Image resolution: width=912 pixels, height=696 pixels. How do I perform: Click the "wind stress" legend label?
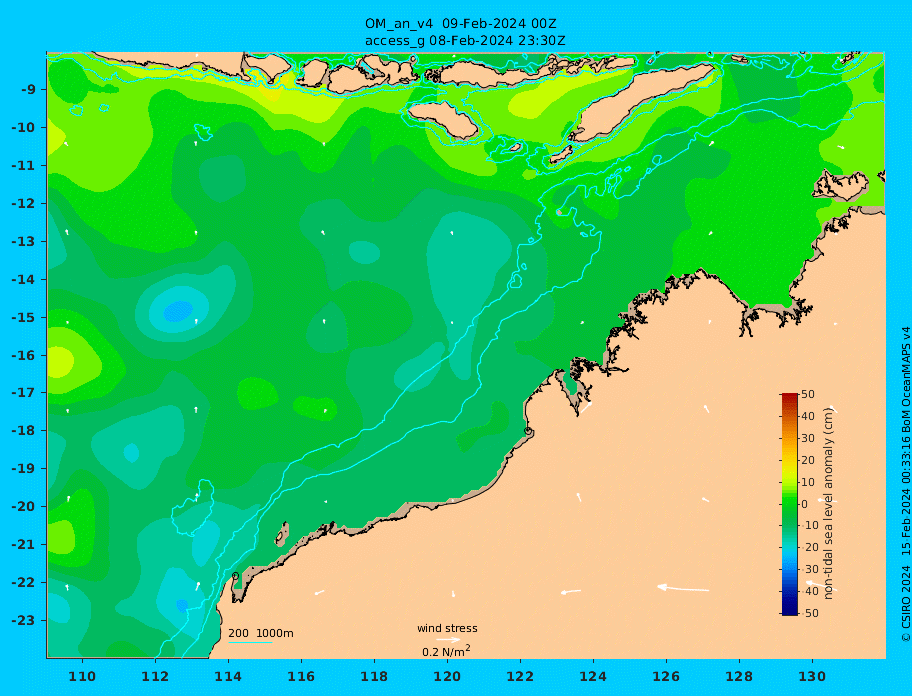coord(447,629)
